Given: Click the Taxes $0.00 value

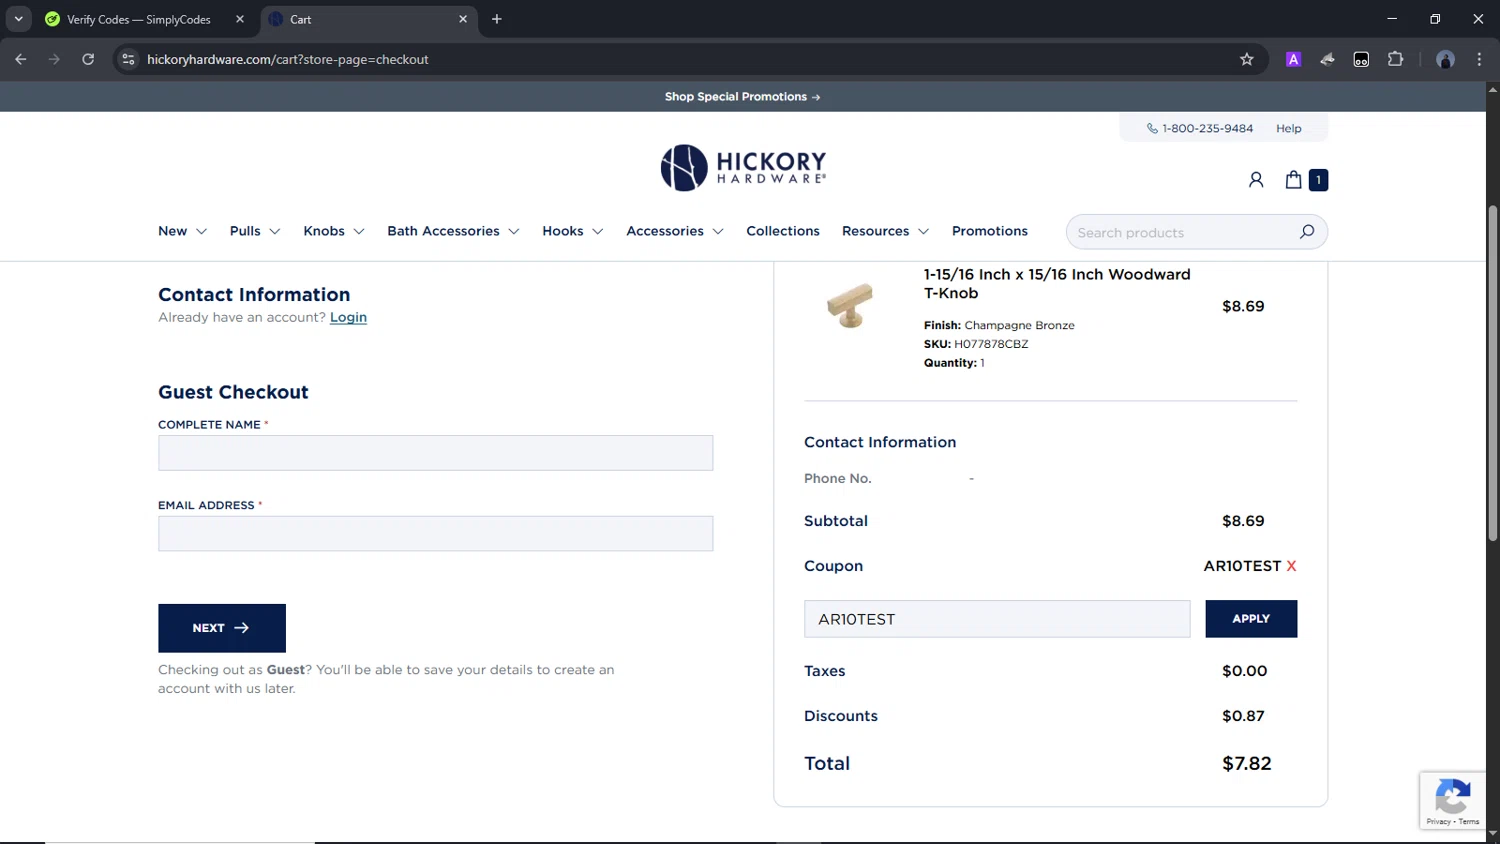Looking at the screenshot, I should (x=1244, y=671).
